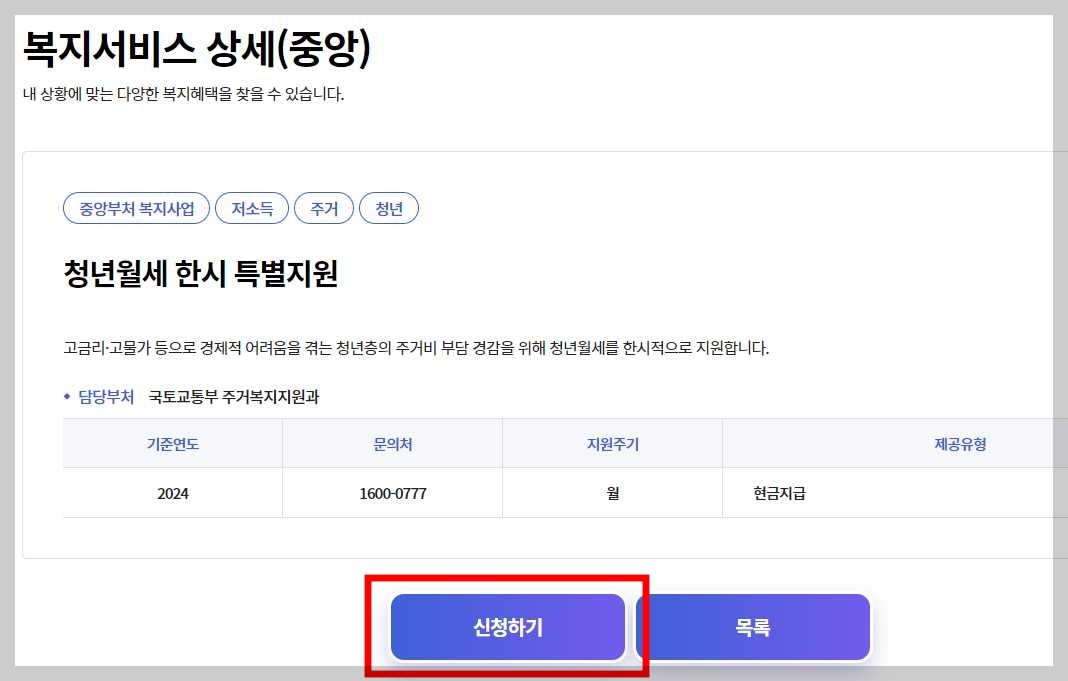Click the 기준연도 column header
1068x681 pixels.
(172, 442)
